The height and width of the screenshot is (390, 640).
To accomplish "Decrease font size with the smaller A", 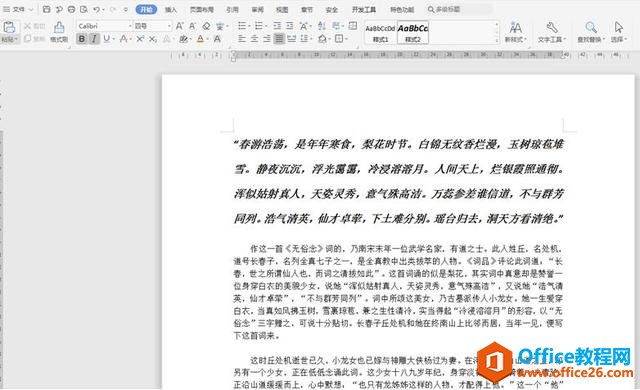I will (x=193, y=26).
